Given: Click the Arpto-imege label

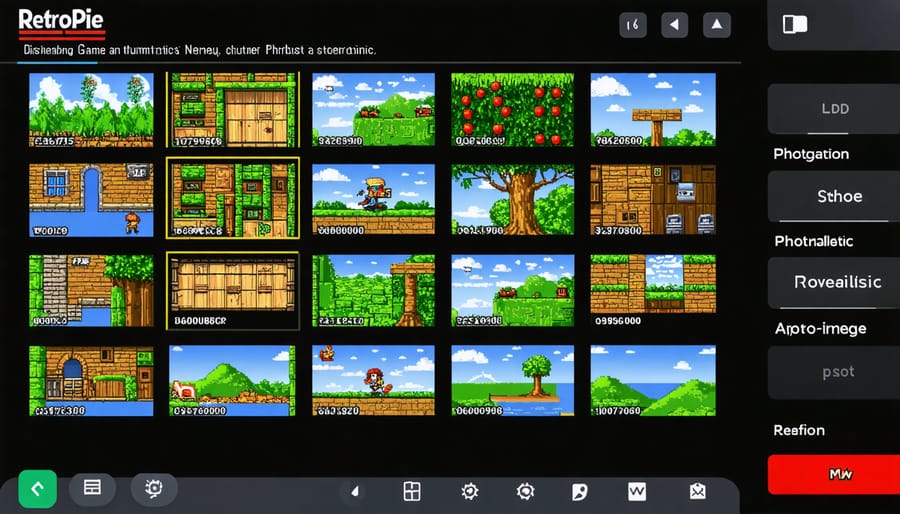Looking at the screenshot, I should point(820,329).
